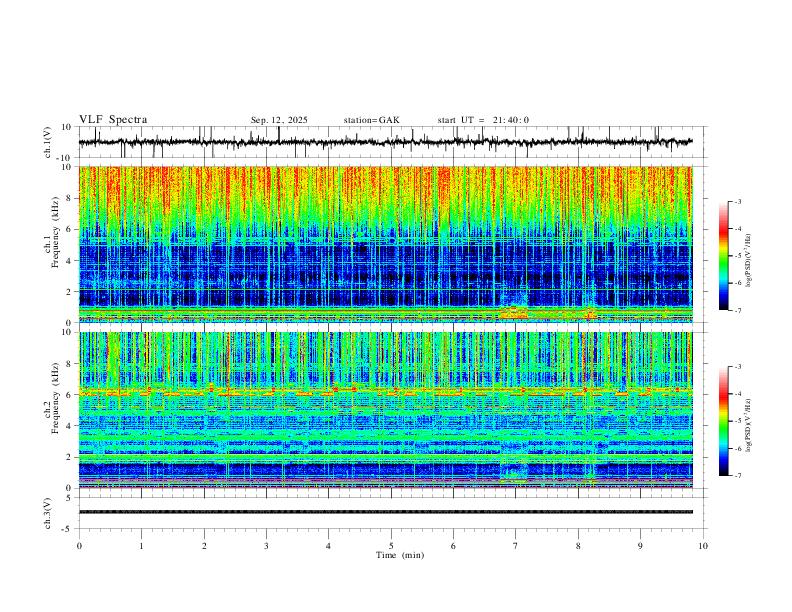Click the "ch.3(V)" axis label
Image resolution: width=792 pixels, height=612 pixels.
tap(48, 513)
